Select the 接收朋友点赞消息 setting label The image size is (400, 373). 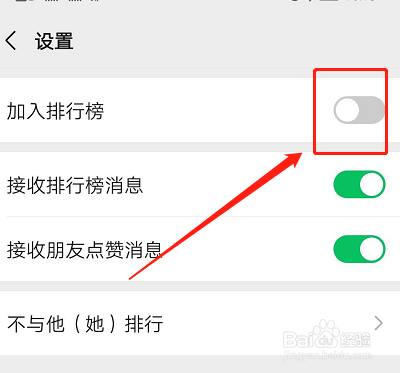tap(85, 250)
